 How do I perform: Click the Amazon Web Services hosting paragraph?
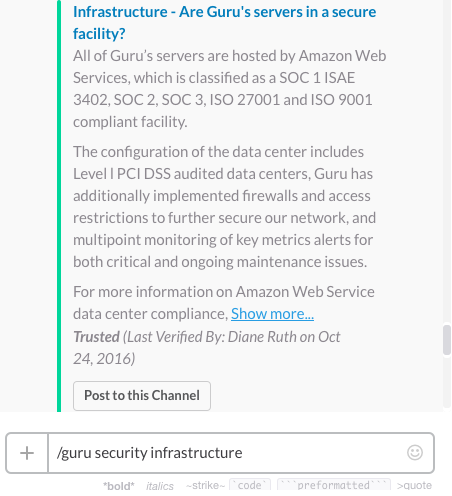click(230, 89)
